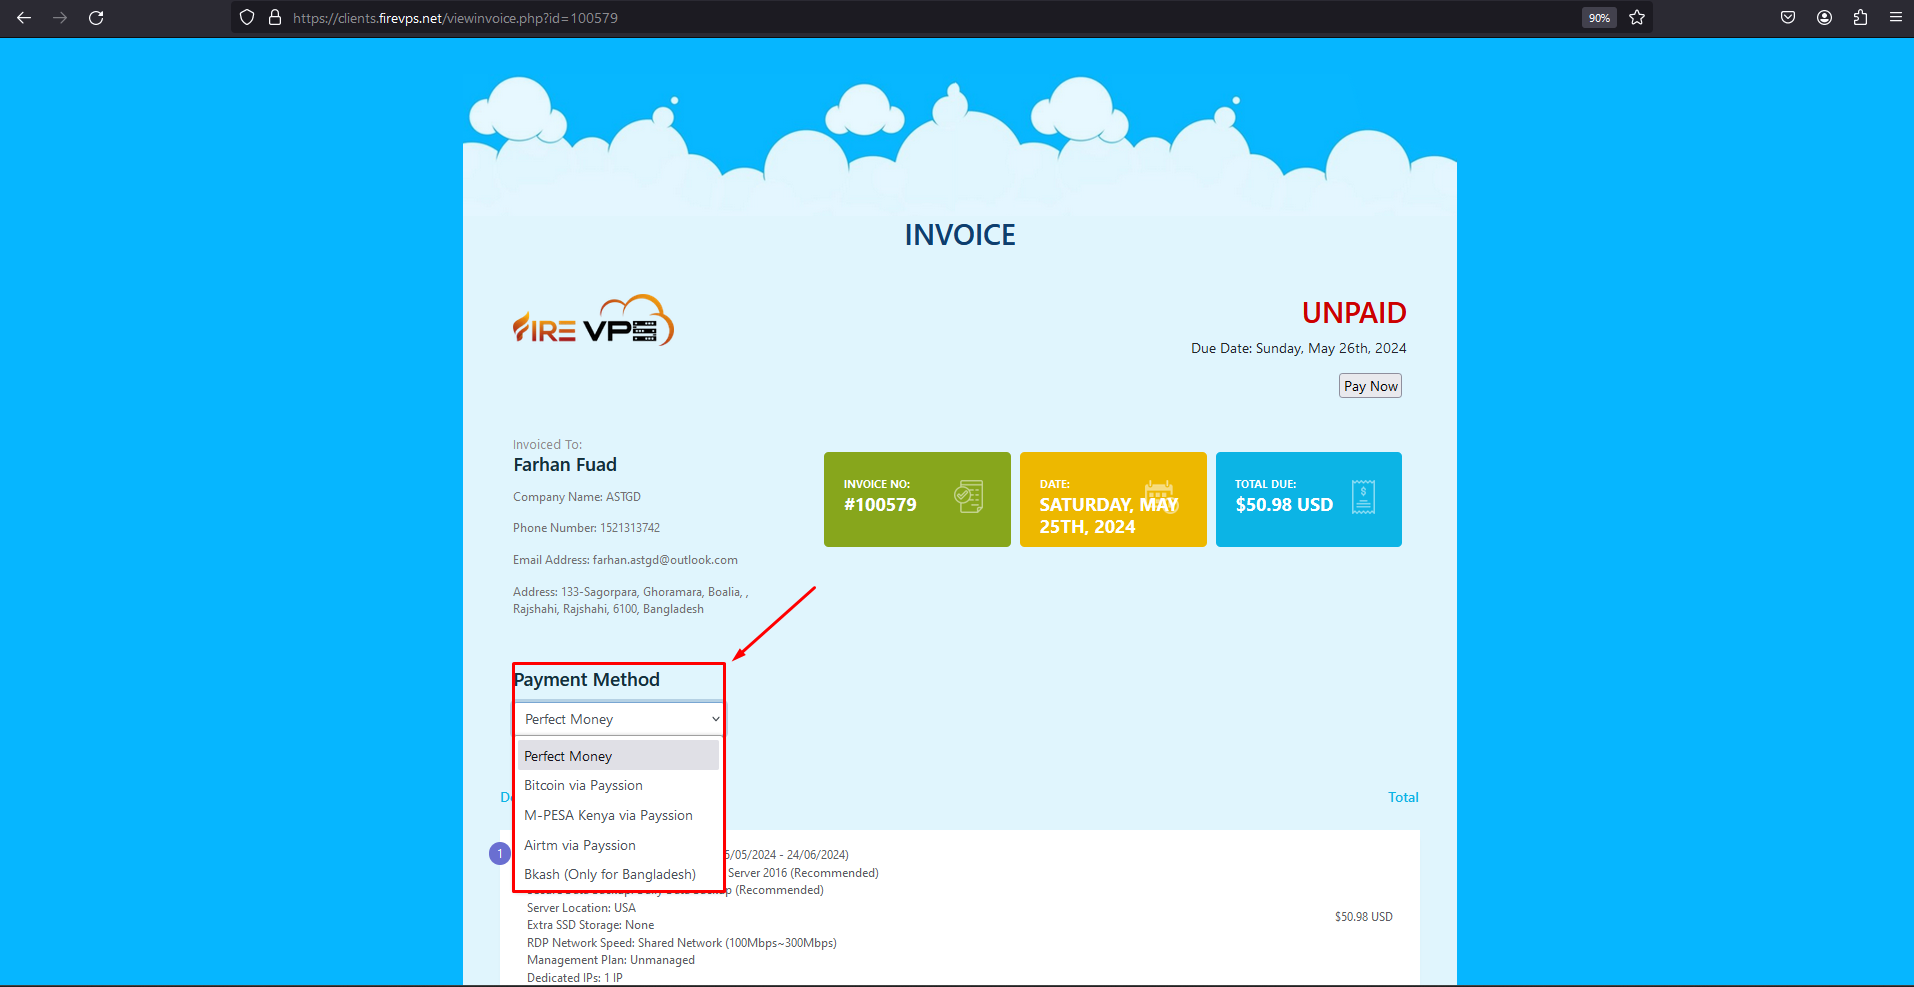Bookmark this page with the star

[1637, 18]
